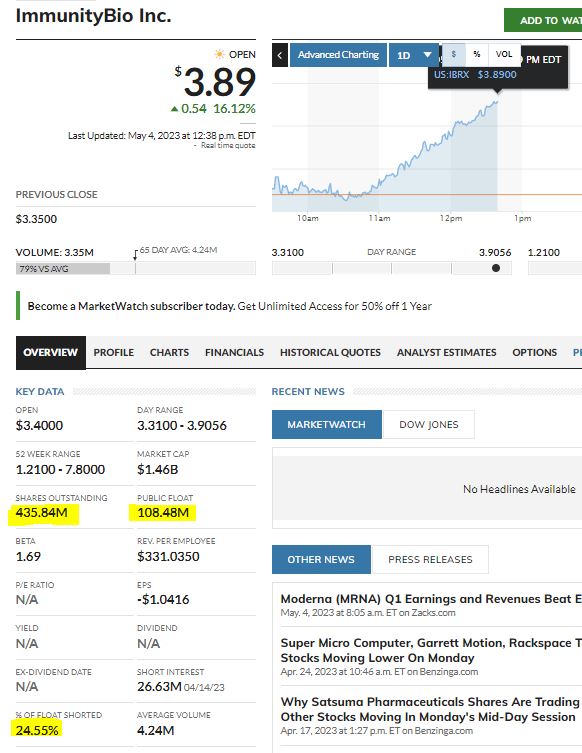Click % of float shorted 24.55%

(x=37, y=730)
